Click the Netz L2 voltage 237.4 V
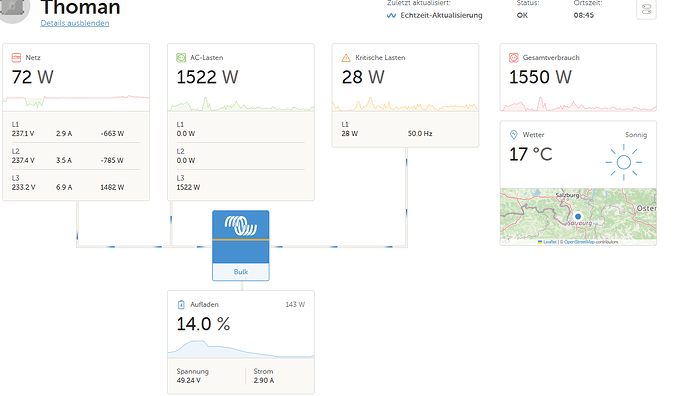The width and height of the screenshot is (689, 396). 23,160
